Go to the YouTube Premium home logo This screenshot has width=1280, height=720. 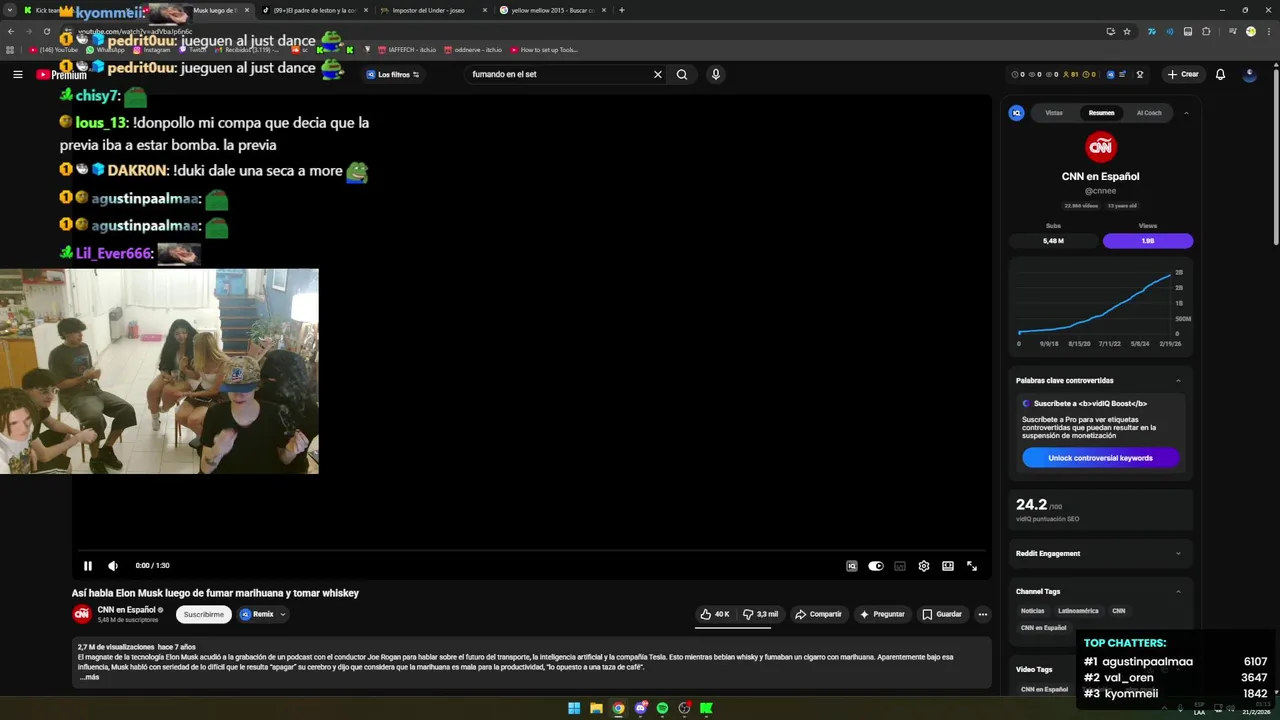(61, 74)
